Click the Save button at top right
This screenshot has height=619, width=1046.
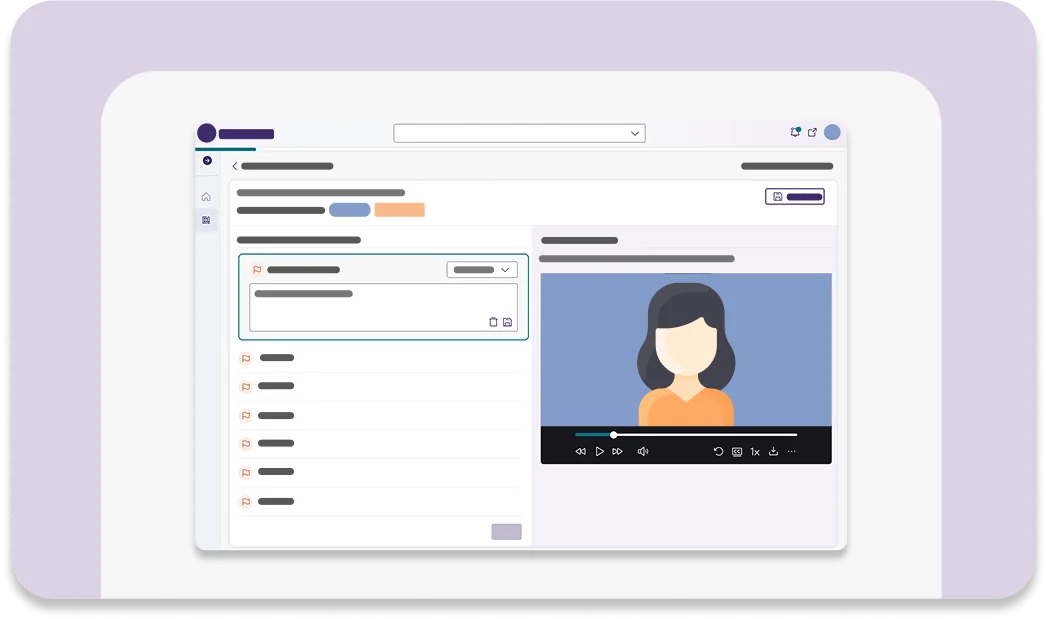click(795, 197)
